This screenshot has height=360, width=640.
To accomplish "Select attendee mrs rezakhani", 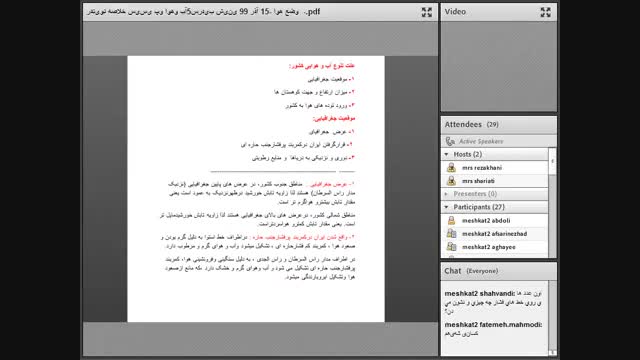I will (x=495, y=168).
